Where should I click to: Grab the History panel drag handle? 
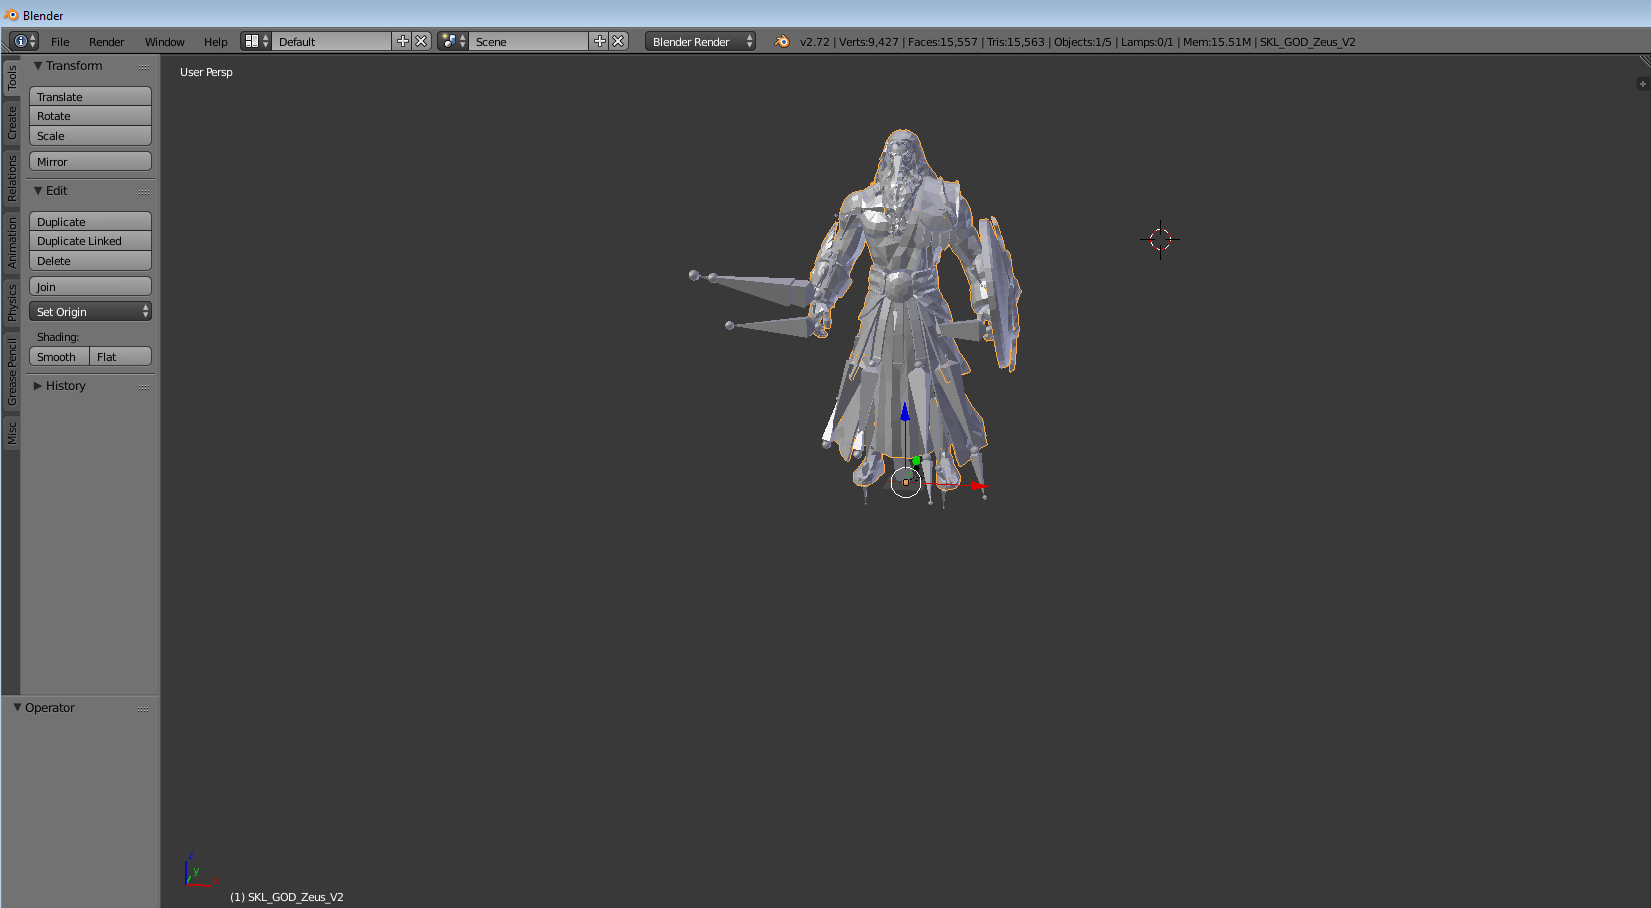coord(144,387)
